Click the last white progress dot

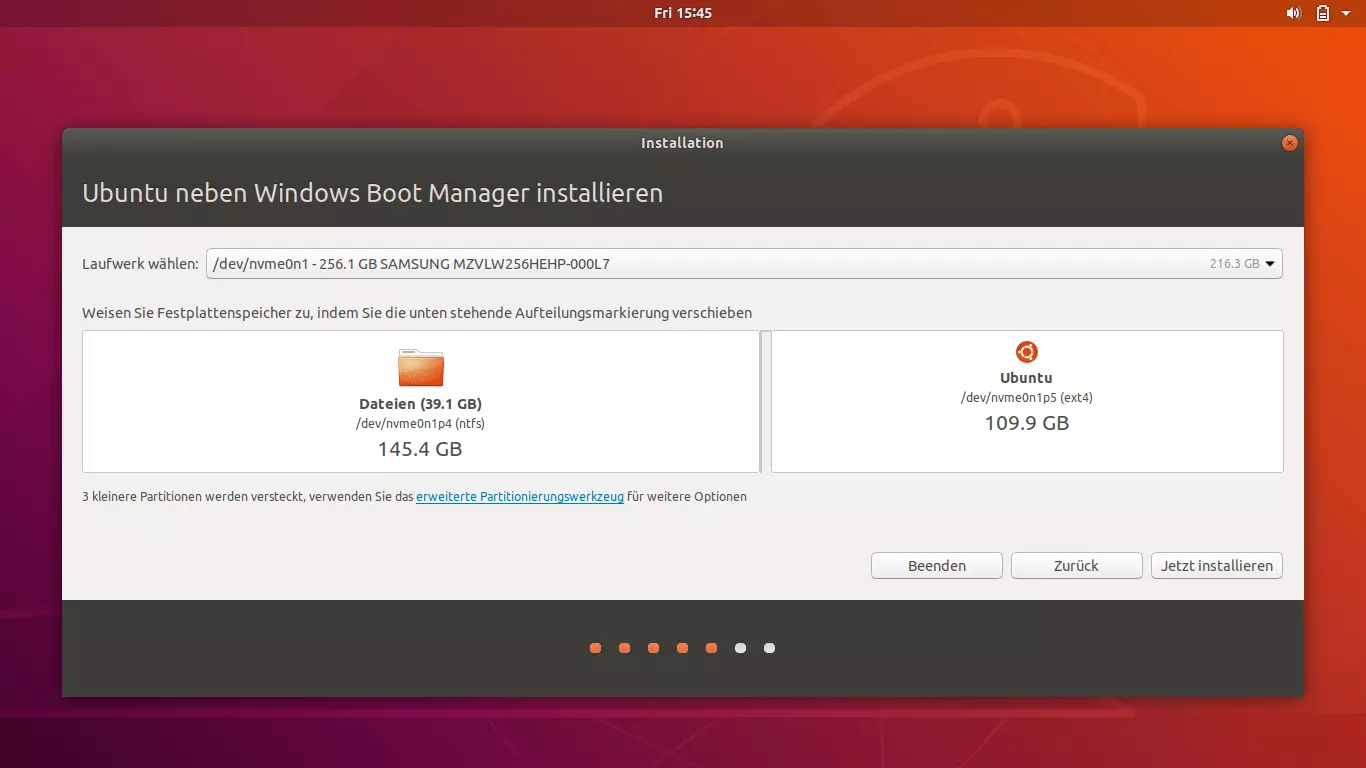(x=769, y=648)
